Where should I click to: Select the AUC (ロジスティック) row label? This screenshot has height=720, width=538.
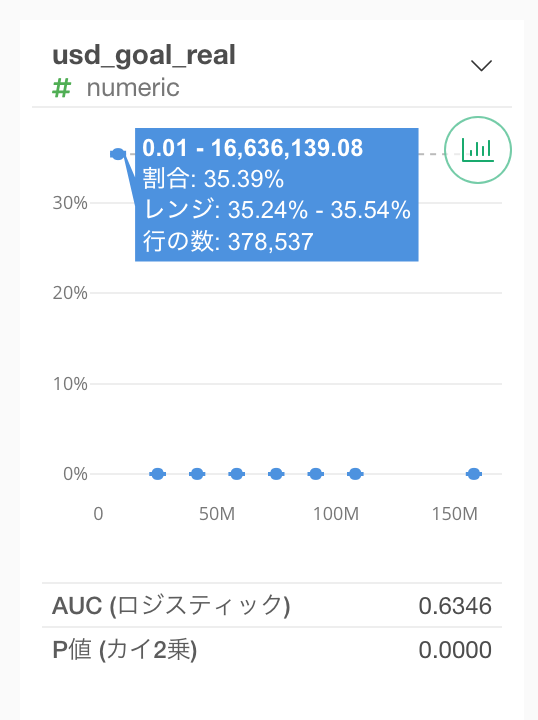click(x=171, y=606)
